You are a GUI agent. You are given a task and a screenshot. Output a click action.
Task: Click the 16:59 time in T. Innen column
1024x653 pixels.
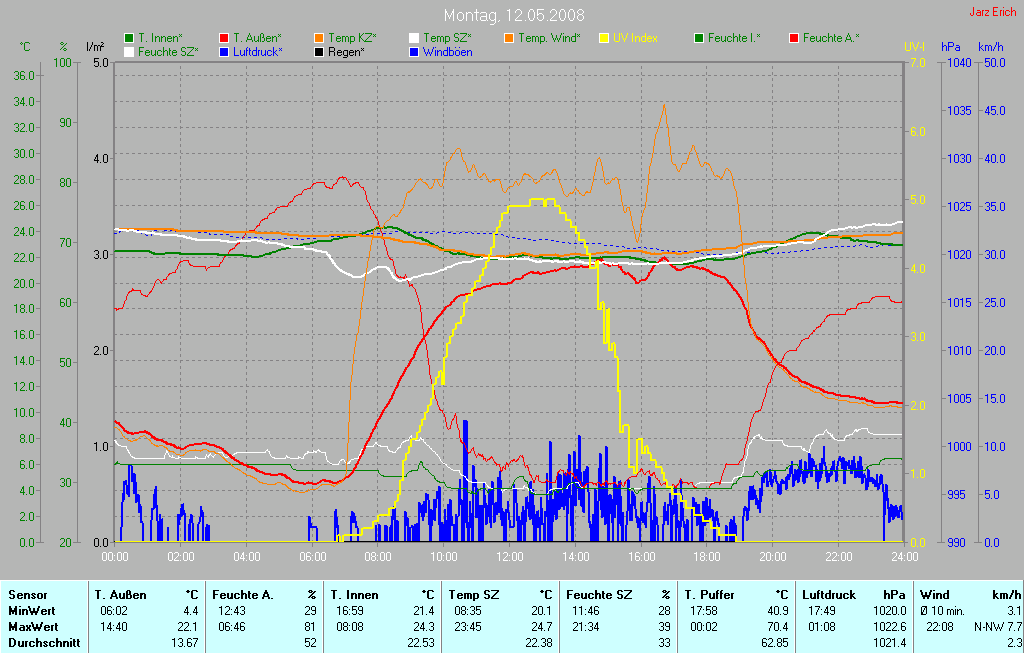tap(349, 611)
